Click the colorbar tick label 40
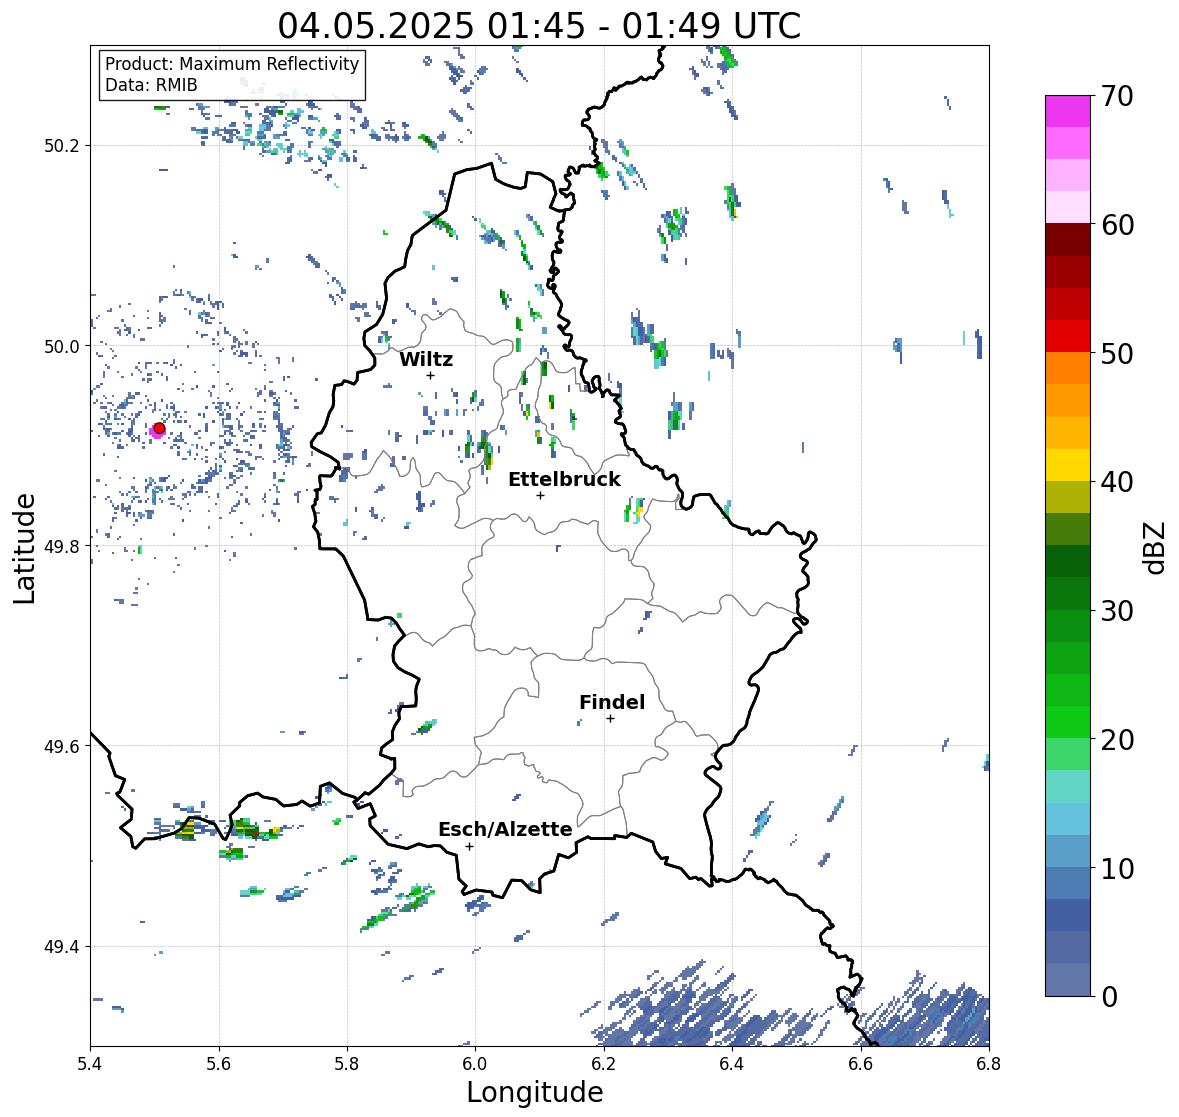This screenshot has height=1117, width=1179. [1117, 482]
